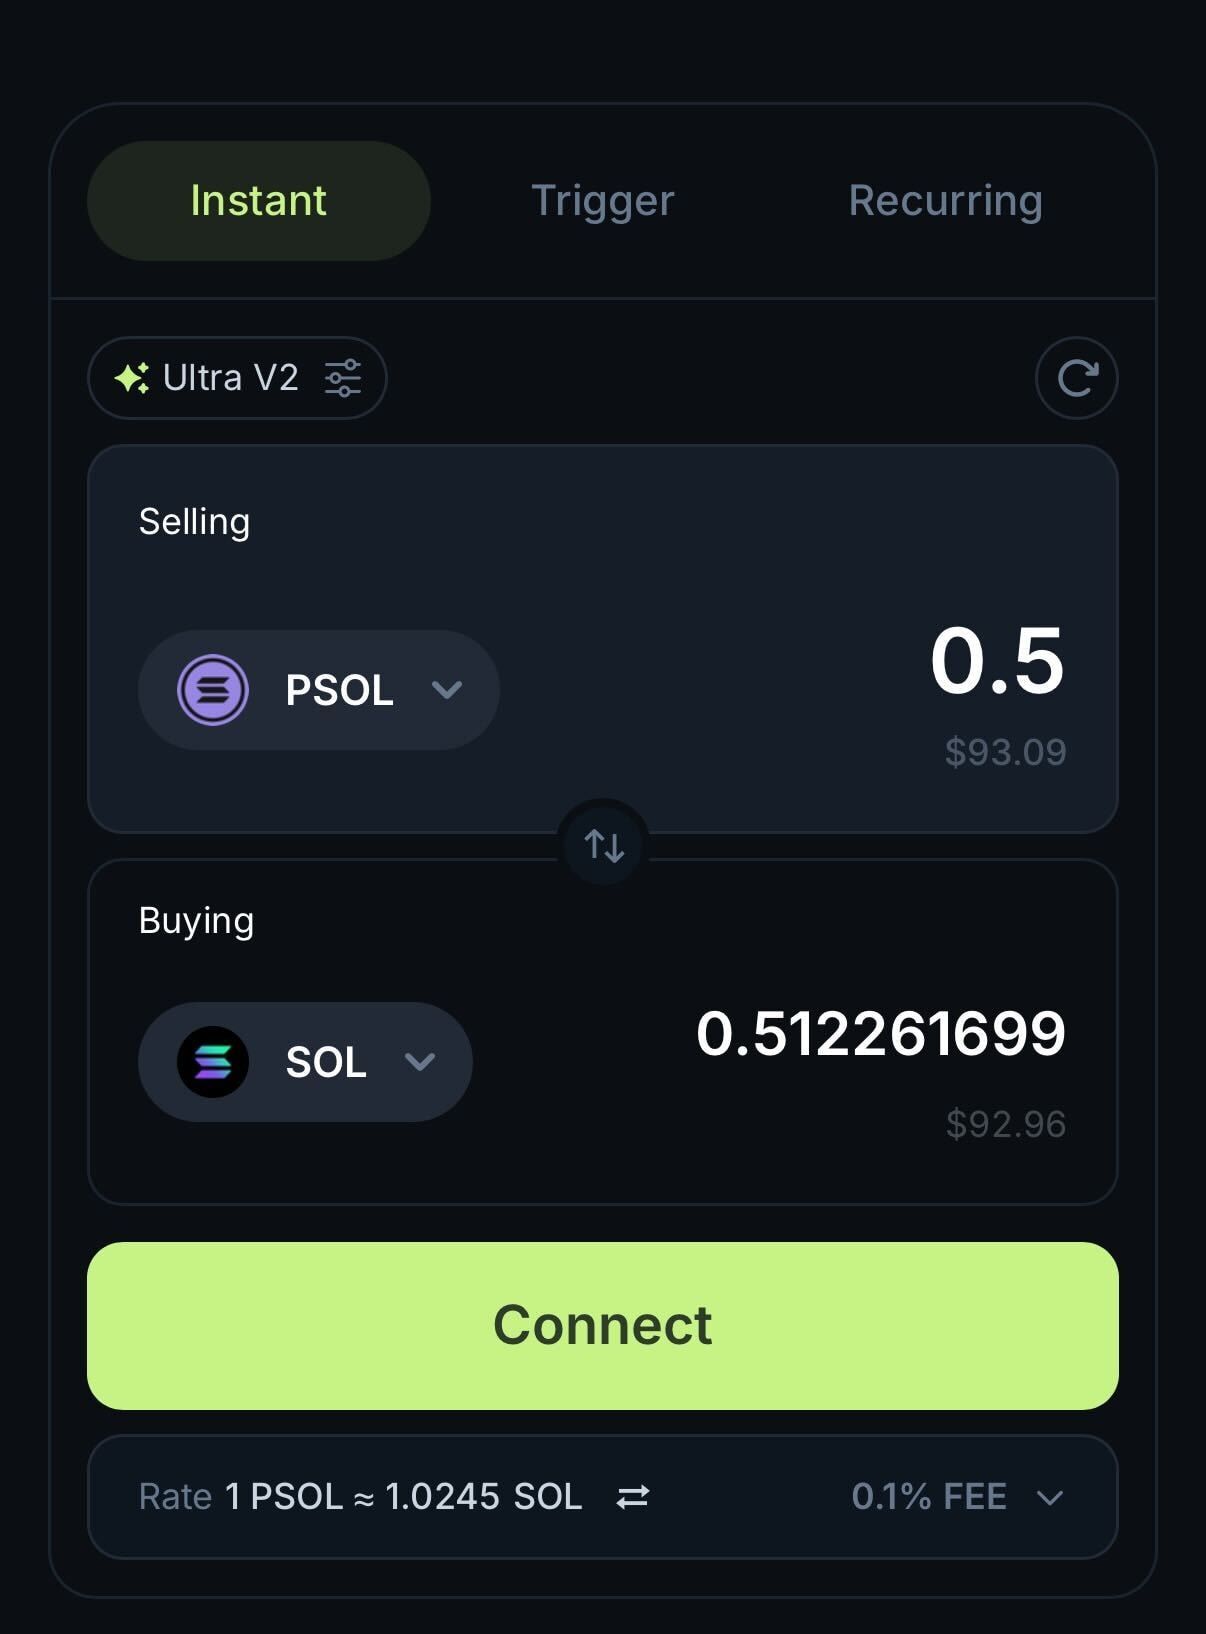Expand the 0.1% FEE details chevron
Viewport: 1206px width, 1634px height.
click(1050, 1497)
